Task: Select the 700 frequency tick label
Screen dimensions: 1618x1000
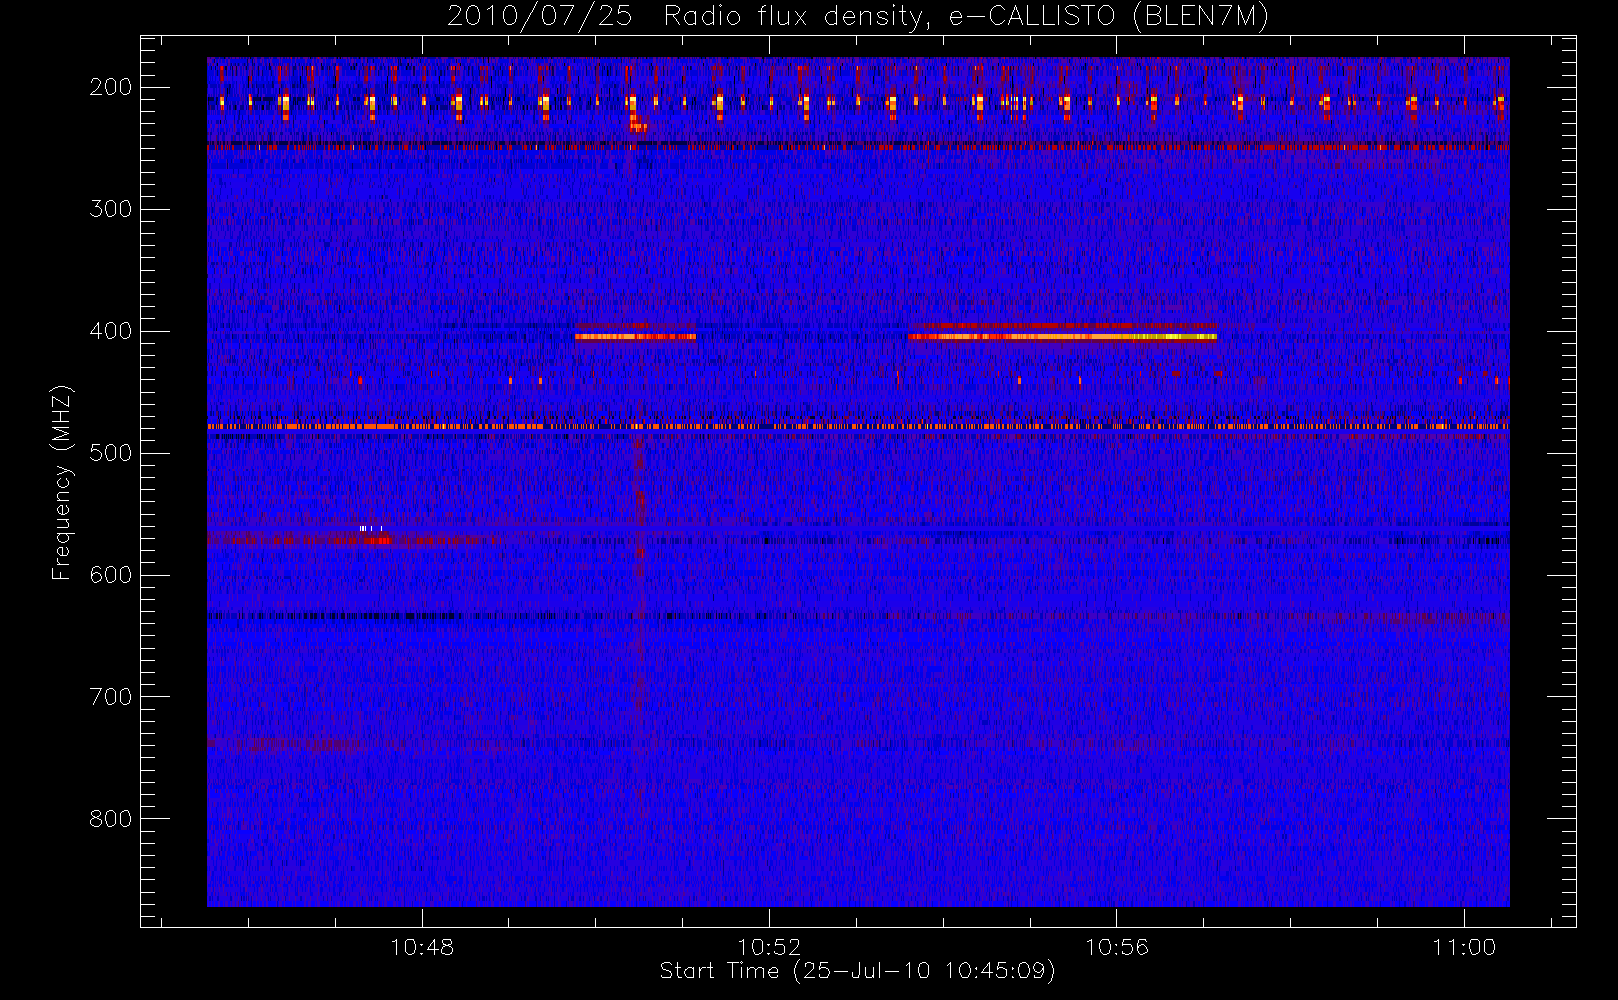Action: point(111,697)
